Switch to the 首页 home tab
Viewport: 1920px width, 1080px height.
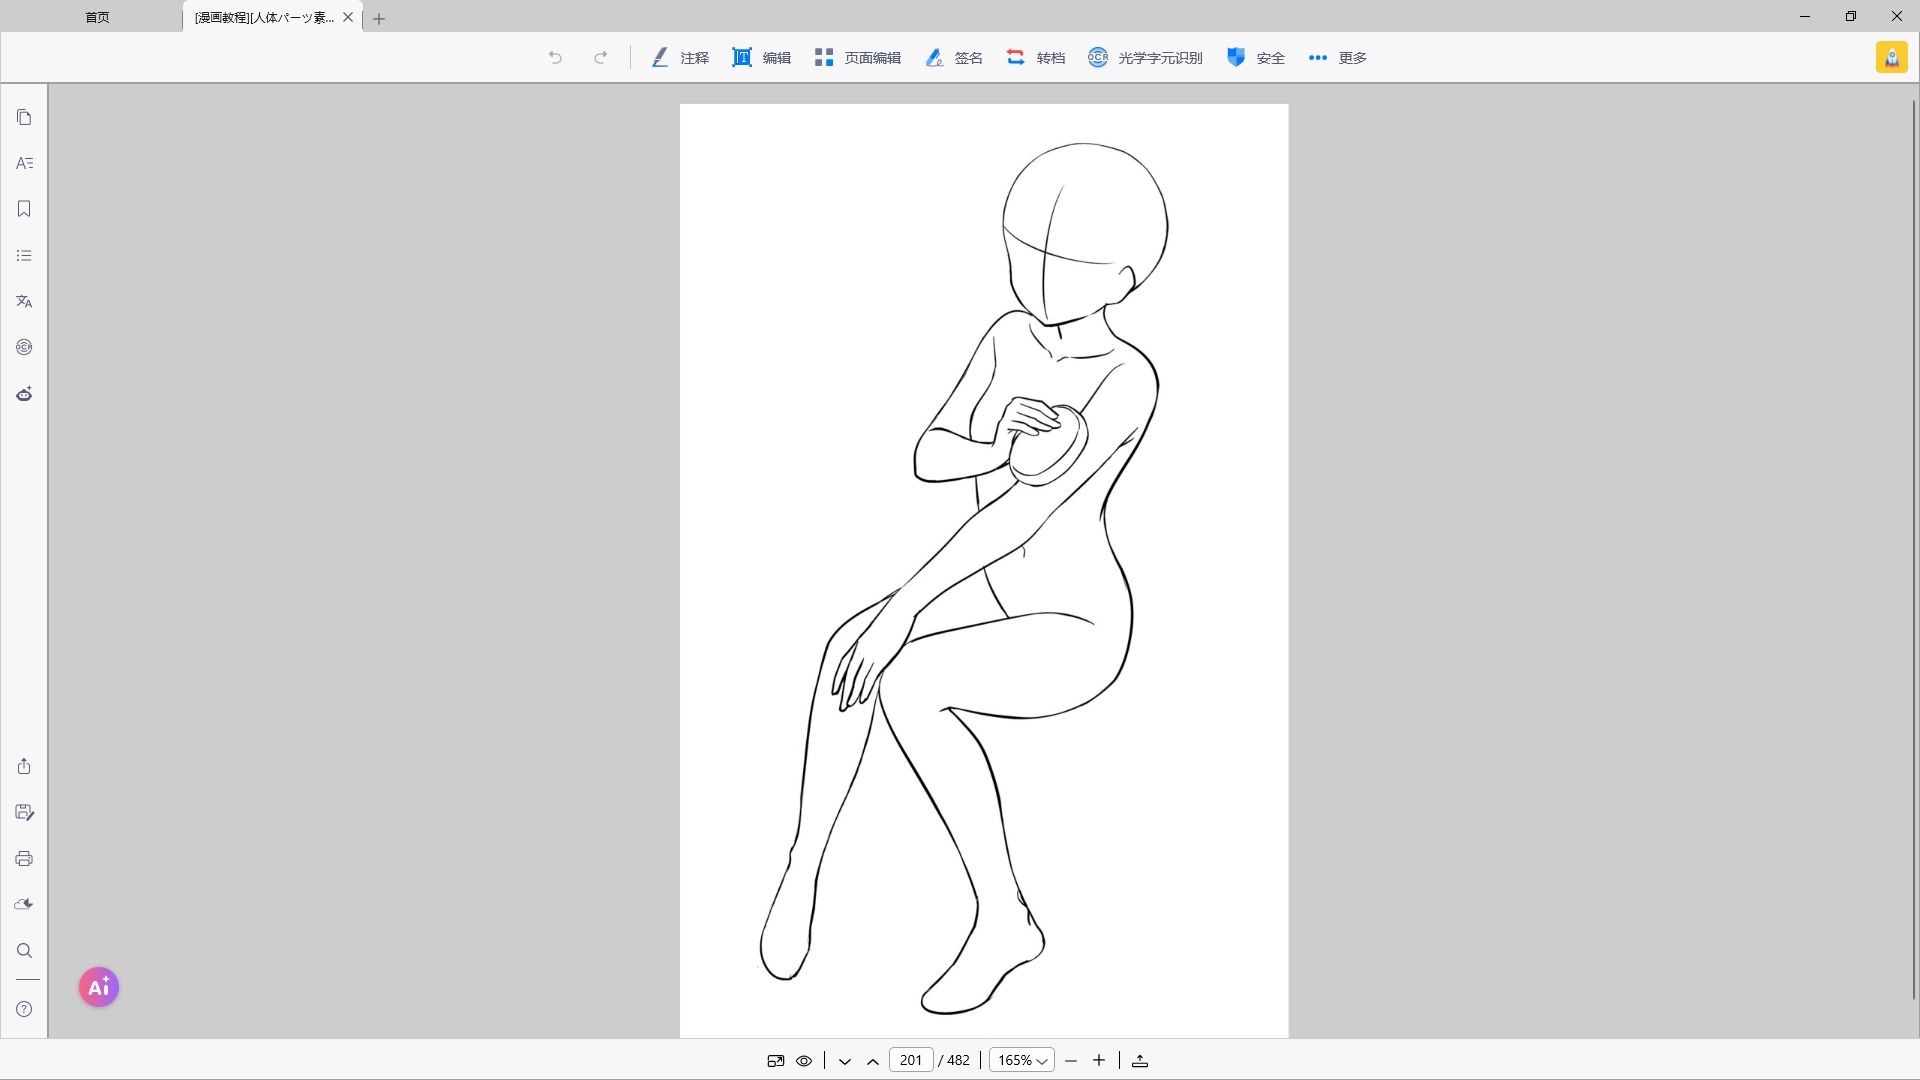[x=97, y=17]
